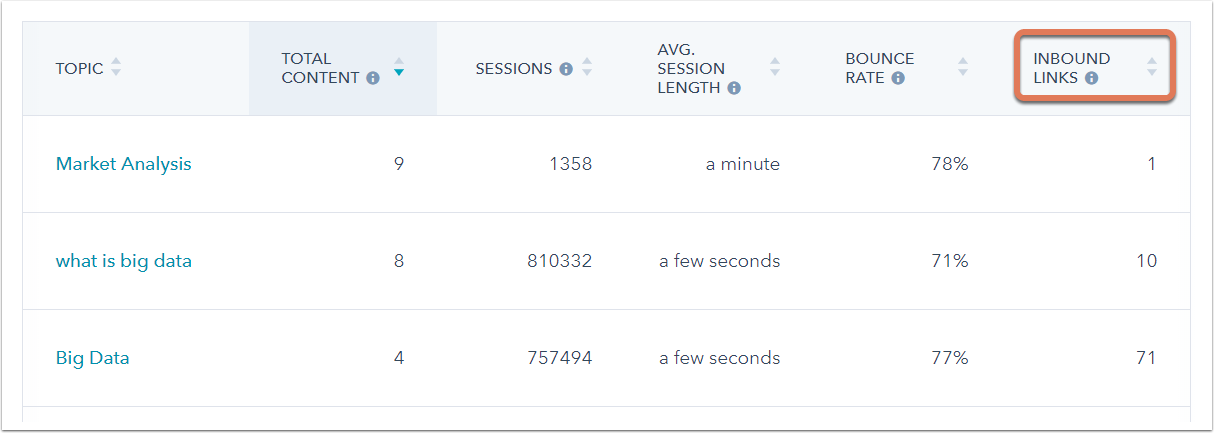Click total content count 8 link
The image size is (1214, 433).
(x=399, y=261)
